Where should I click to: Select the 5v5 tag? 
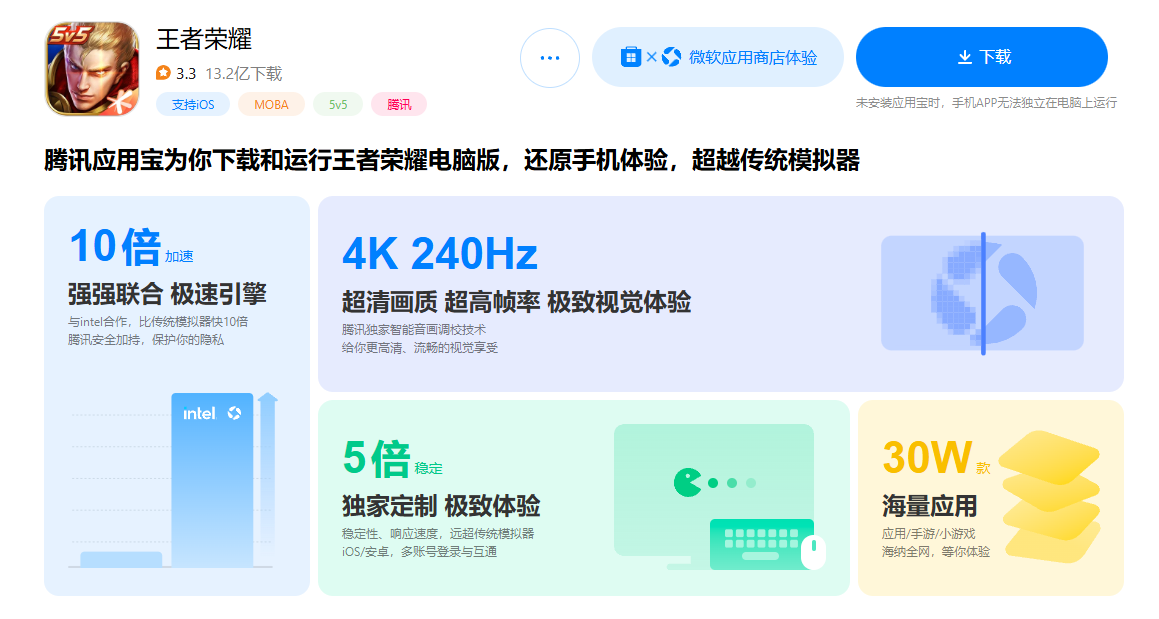coord(338,104)
